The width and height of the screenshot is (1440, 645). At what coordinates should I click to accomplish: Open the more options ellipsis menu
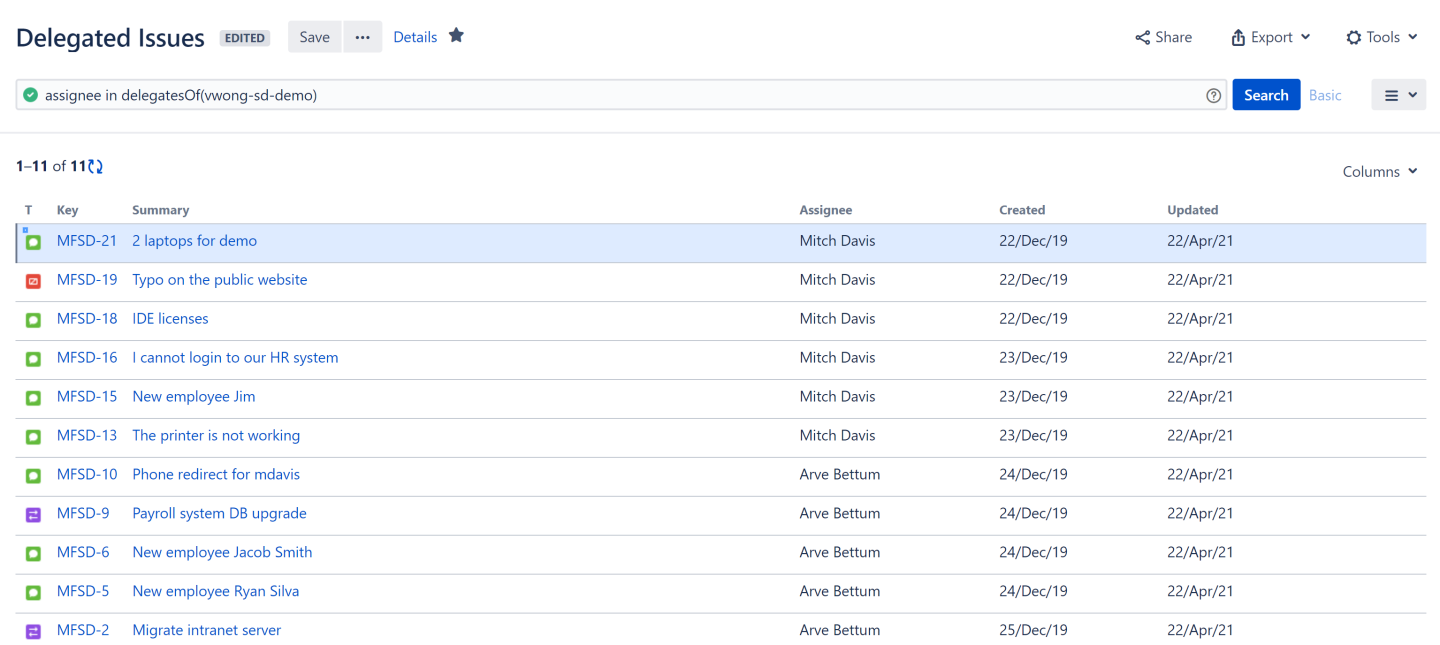[363, 37]
